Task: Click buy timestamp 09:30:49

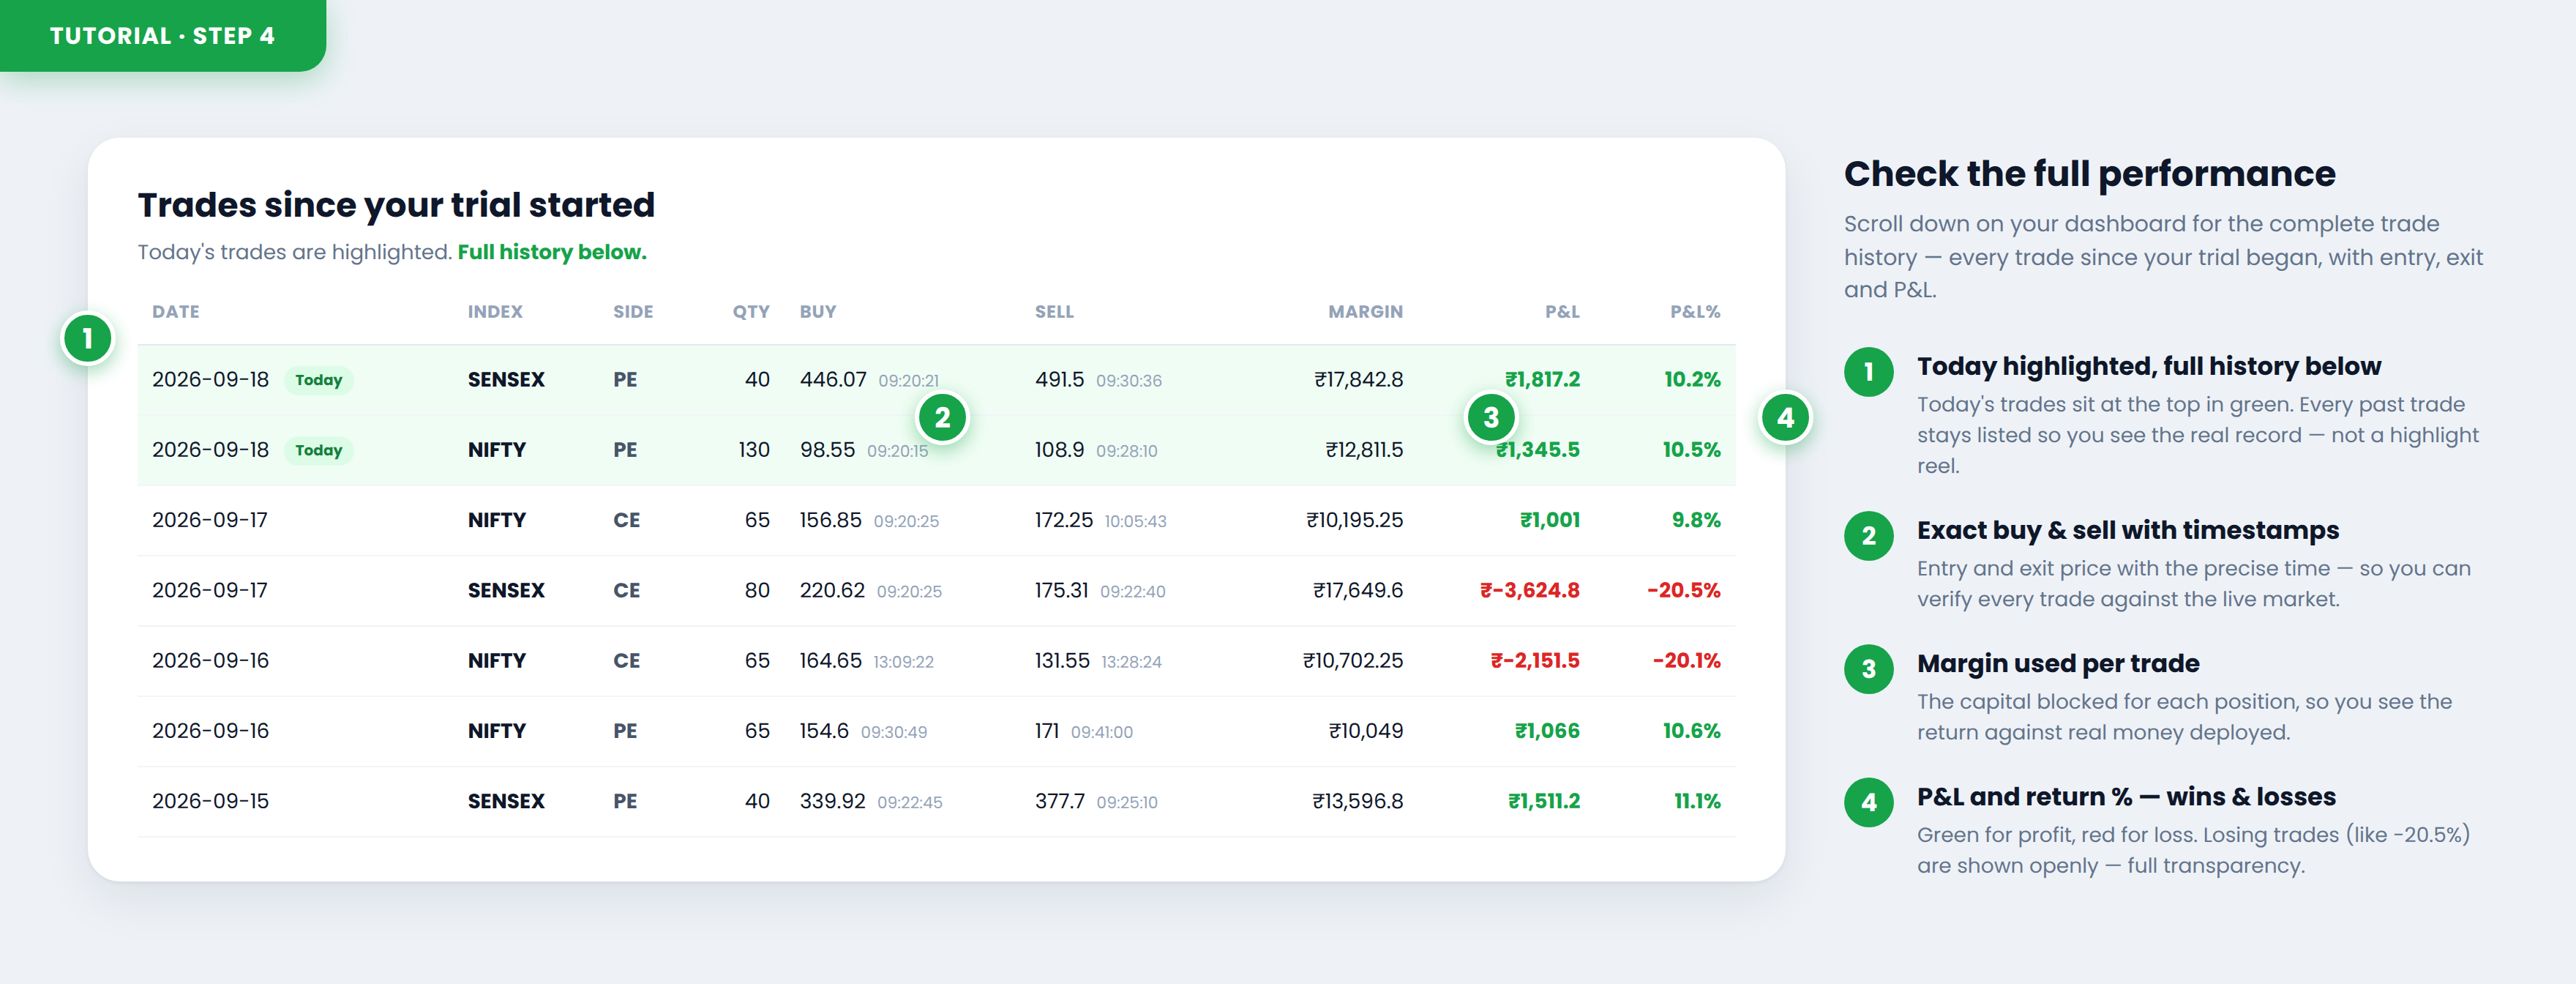Action: (x=894, y=732)
